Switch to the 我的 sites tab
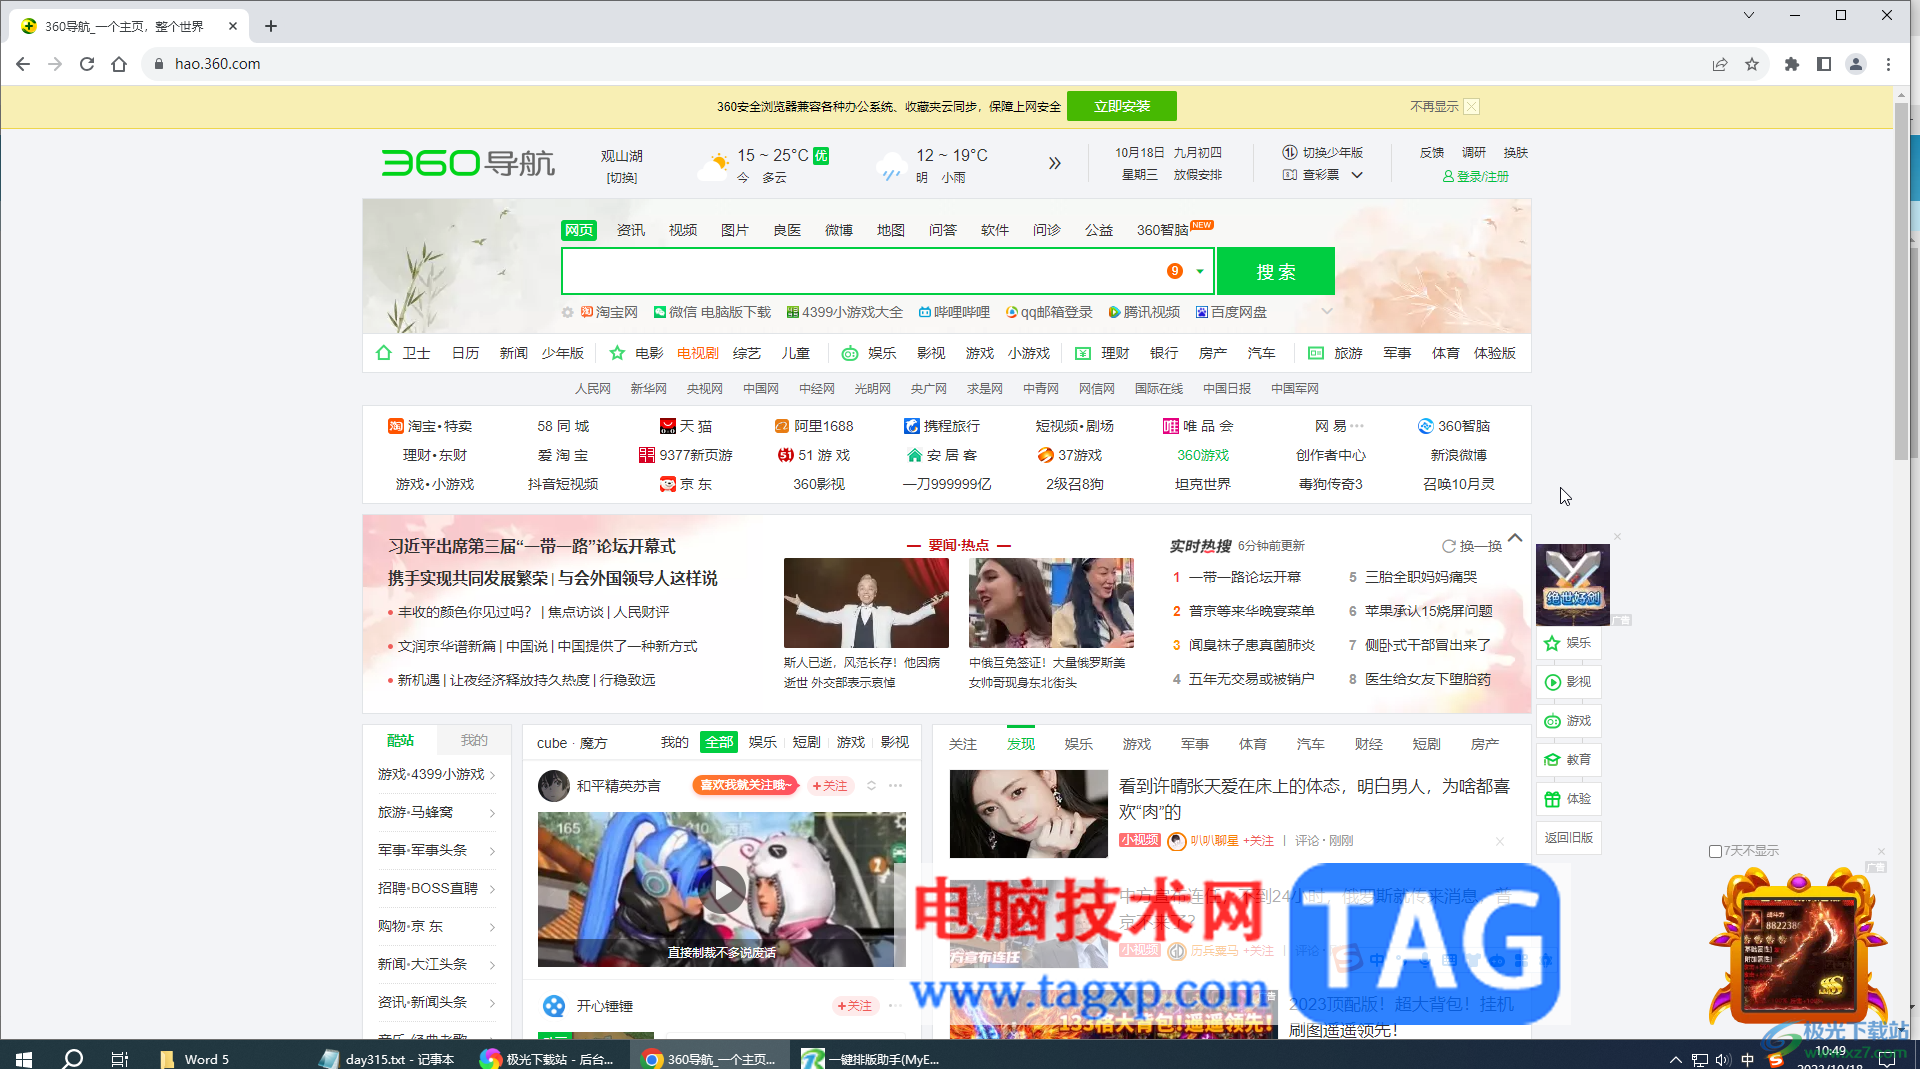1920x1069 pixels. (x=474, y=741)
